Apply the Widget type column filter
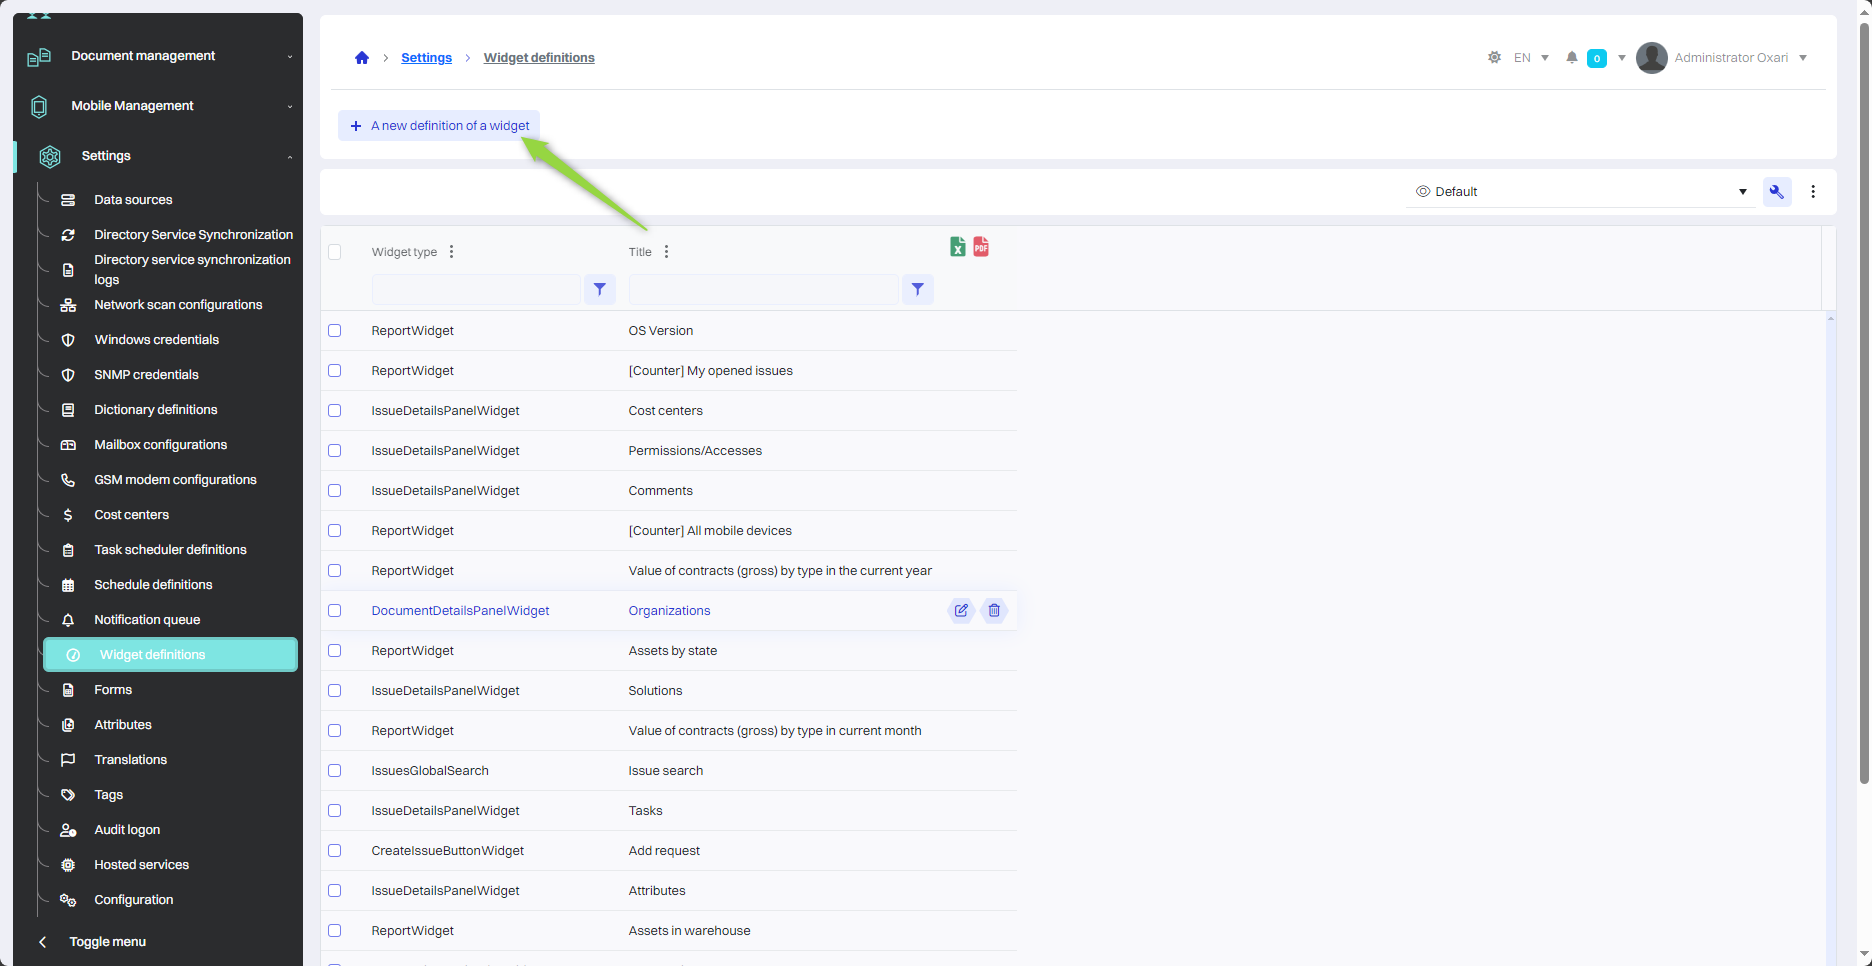Image resolution: width=1872 pixels, height=966 pixels. [599, 290]
